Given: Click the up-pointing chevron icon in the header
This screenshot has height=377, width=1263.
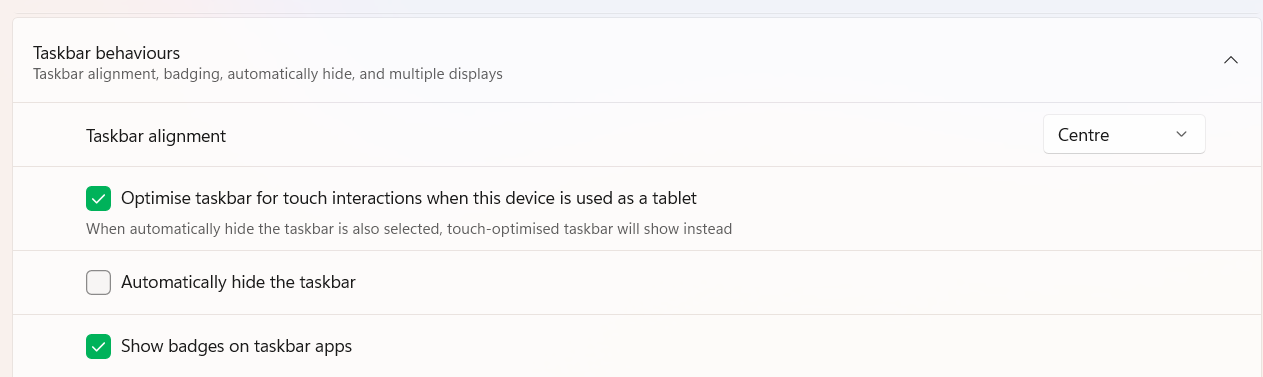Looking at the screenshot, I should (1231, 60).
